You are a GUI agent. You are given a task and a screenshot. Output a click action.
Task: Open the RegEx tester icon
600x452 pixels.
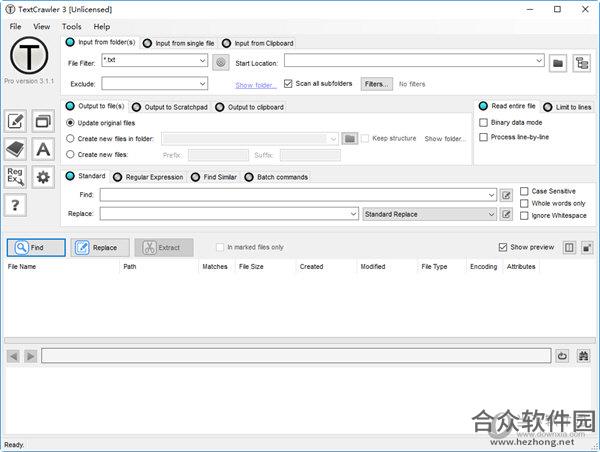15,177
